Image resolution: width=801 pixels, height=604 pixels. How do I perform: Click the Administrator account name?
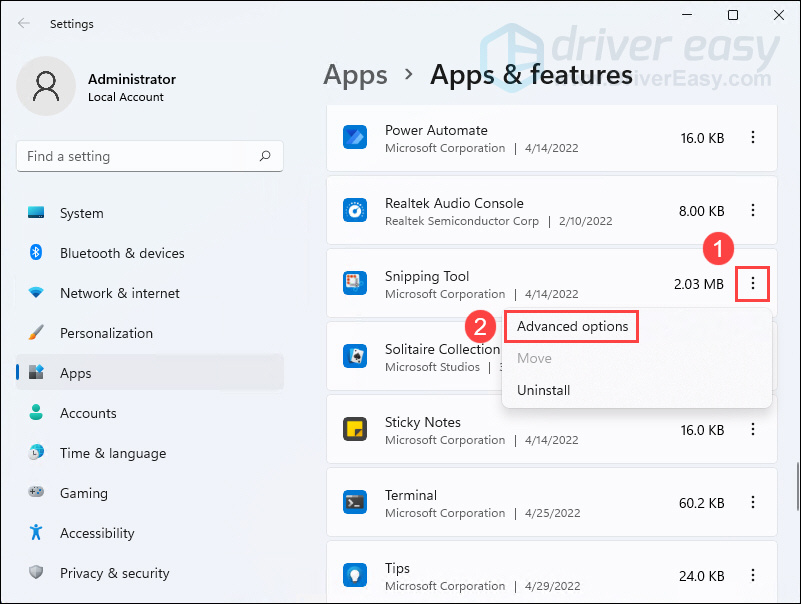[x=132, y=79]
